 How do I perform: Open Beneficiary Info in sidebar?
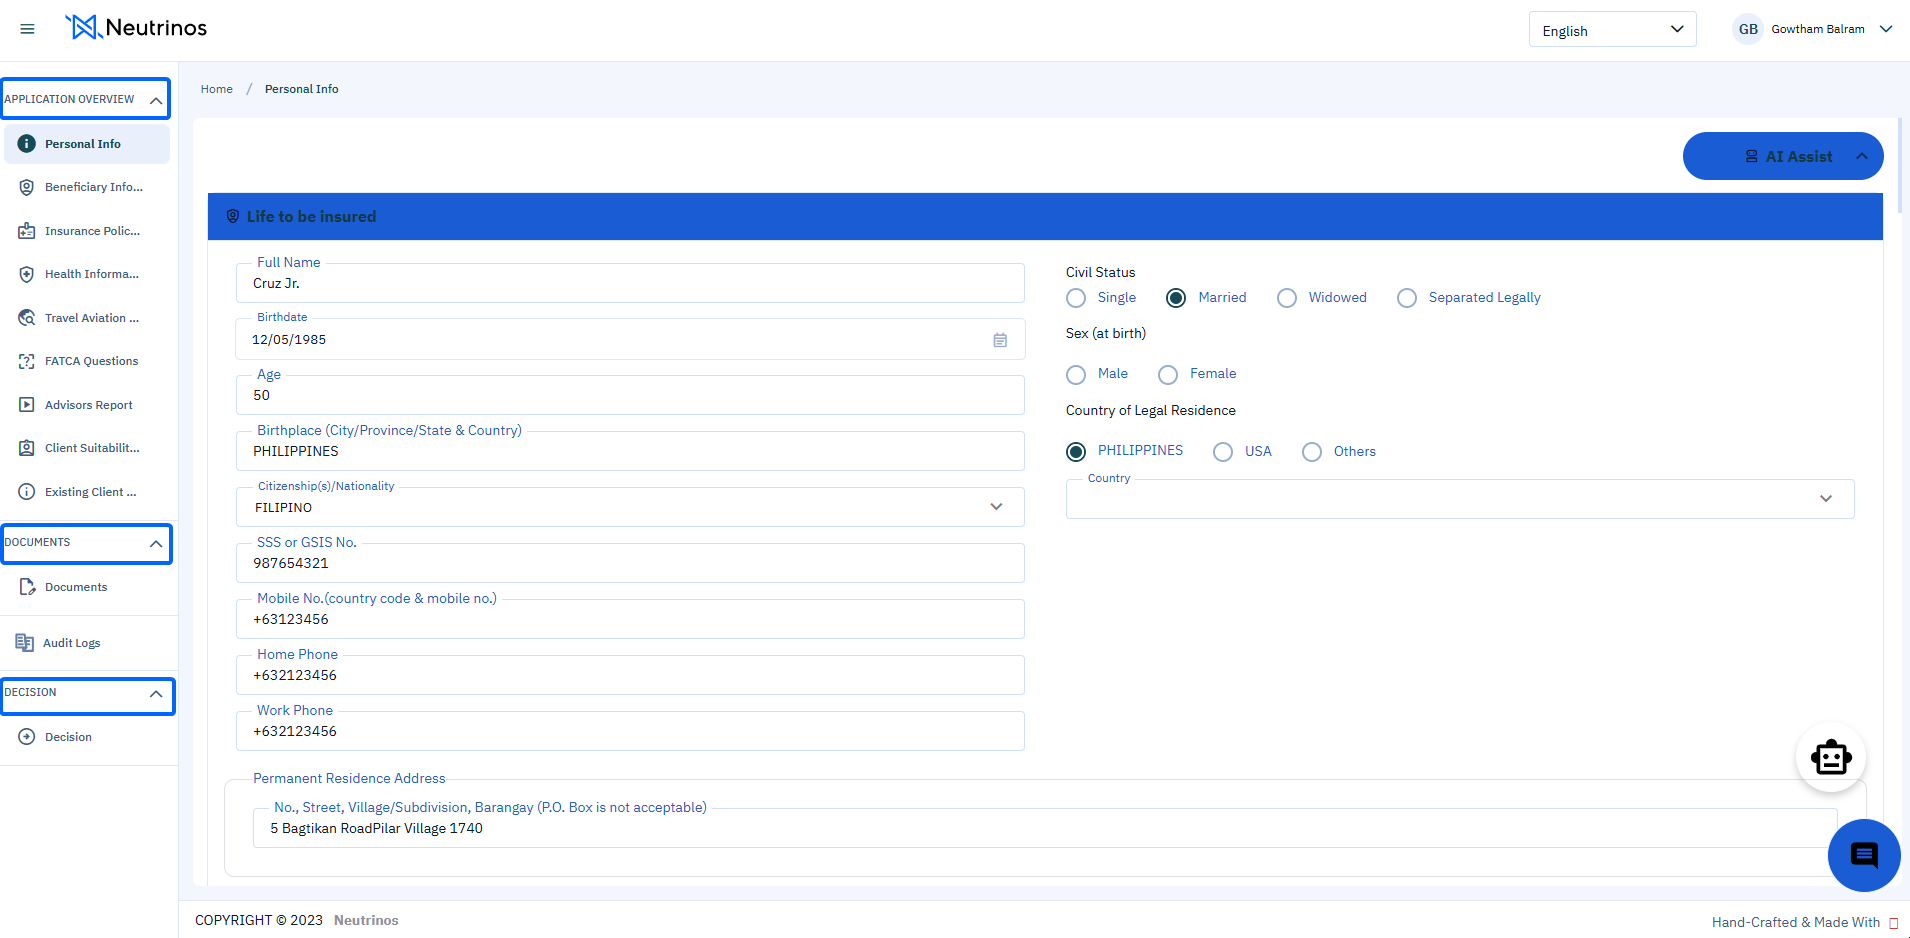[93, 187]
